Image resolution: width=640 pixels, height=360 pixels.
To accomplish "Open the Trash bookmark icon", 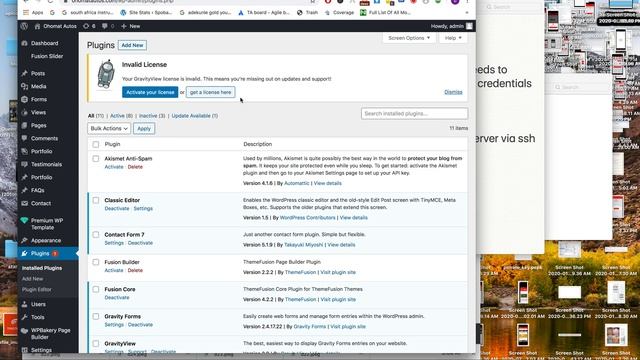I will point(300,13).
